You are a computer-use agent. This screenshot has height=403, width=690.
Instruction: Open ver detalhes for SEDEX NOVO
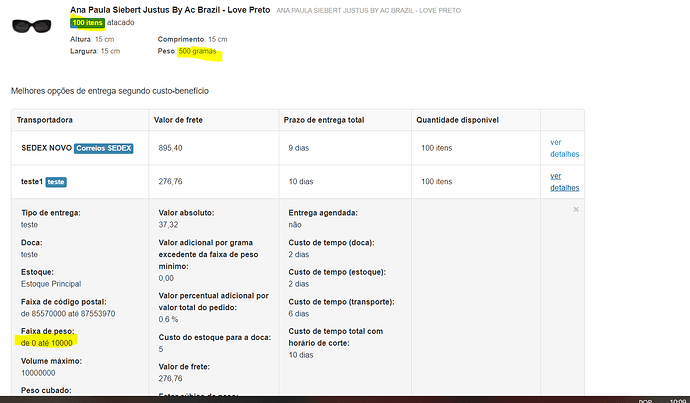click(564, 148)
